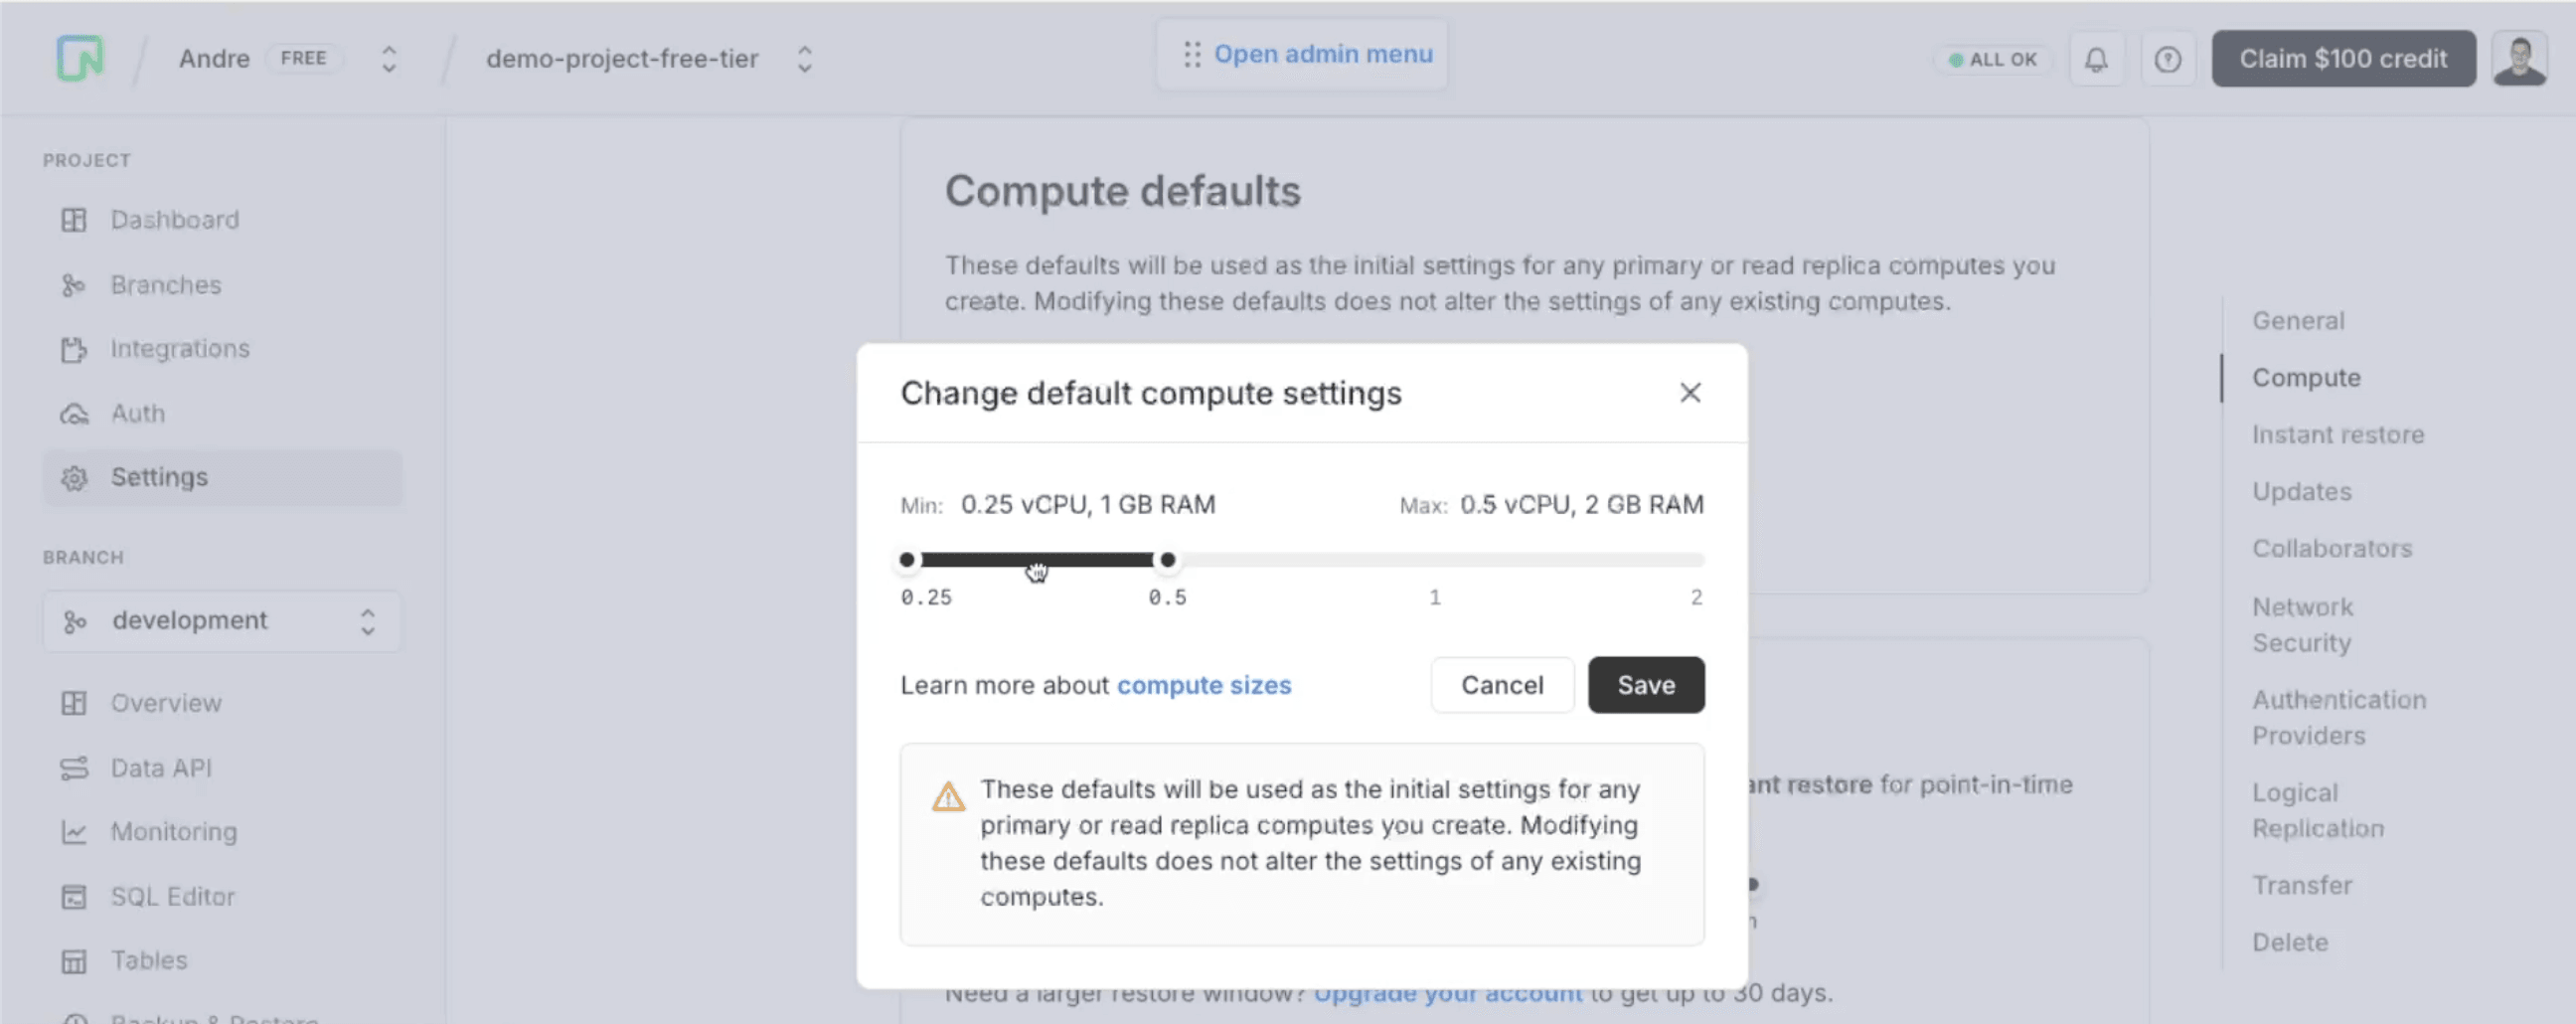
Task: Open the Monitoring page
Action: pyautogui.click(x=173, y=832)
